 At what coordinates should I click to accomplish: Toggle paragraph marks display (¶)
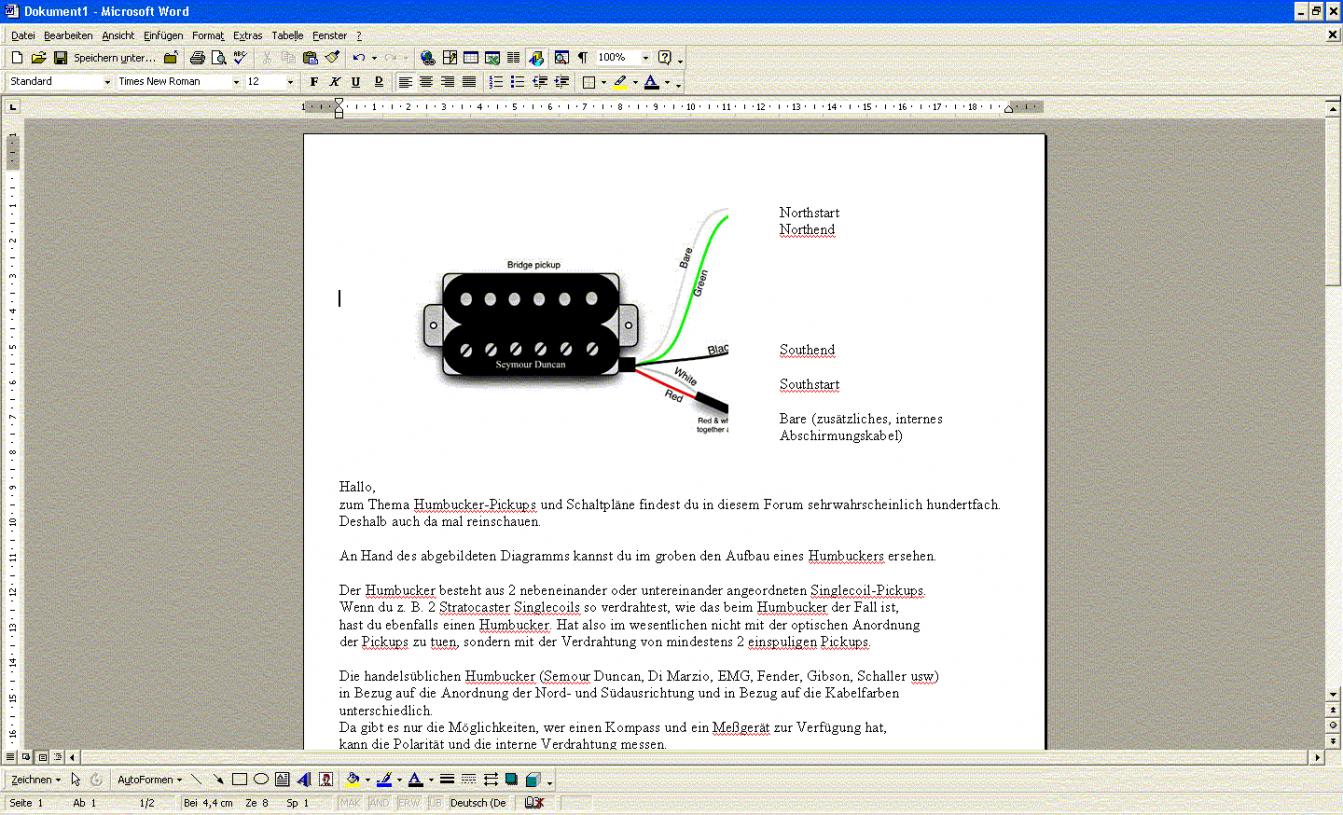(x=583, y=58)
